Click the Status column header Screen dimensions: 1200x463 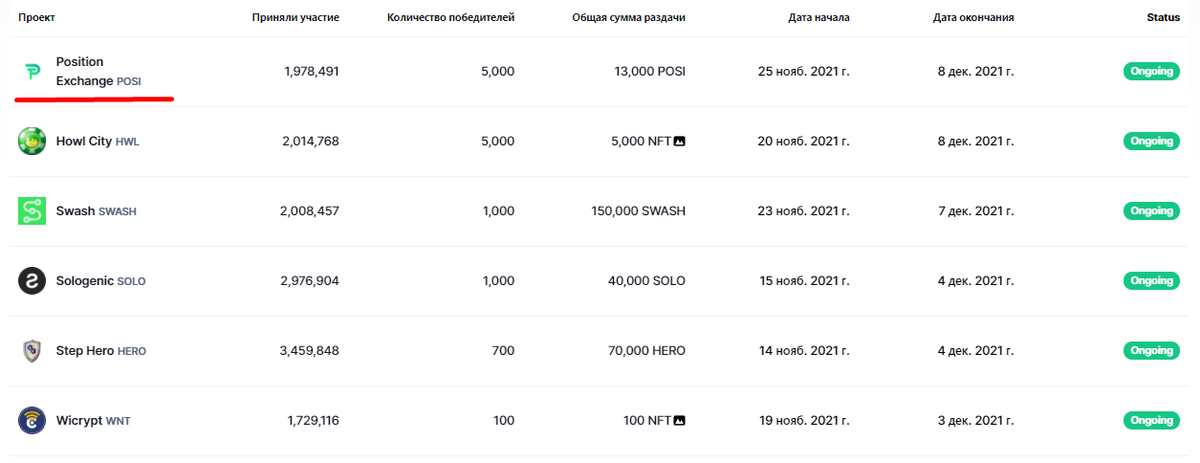(x=1163, y=18)
